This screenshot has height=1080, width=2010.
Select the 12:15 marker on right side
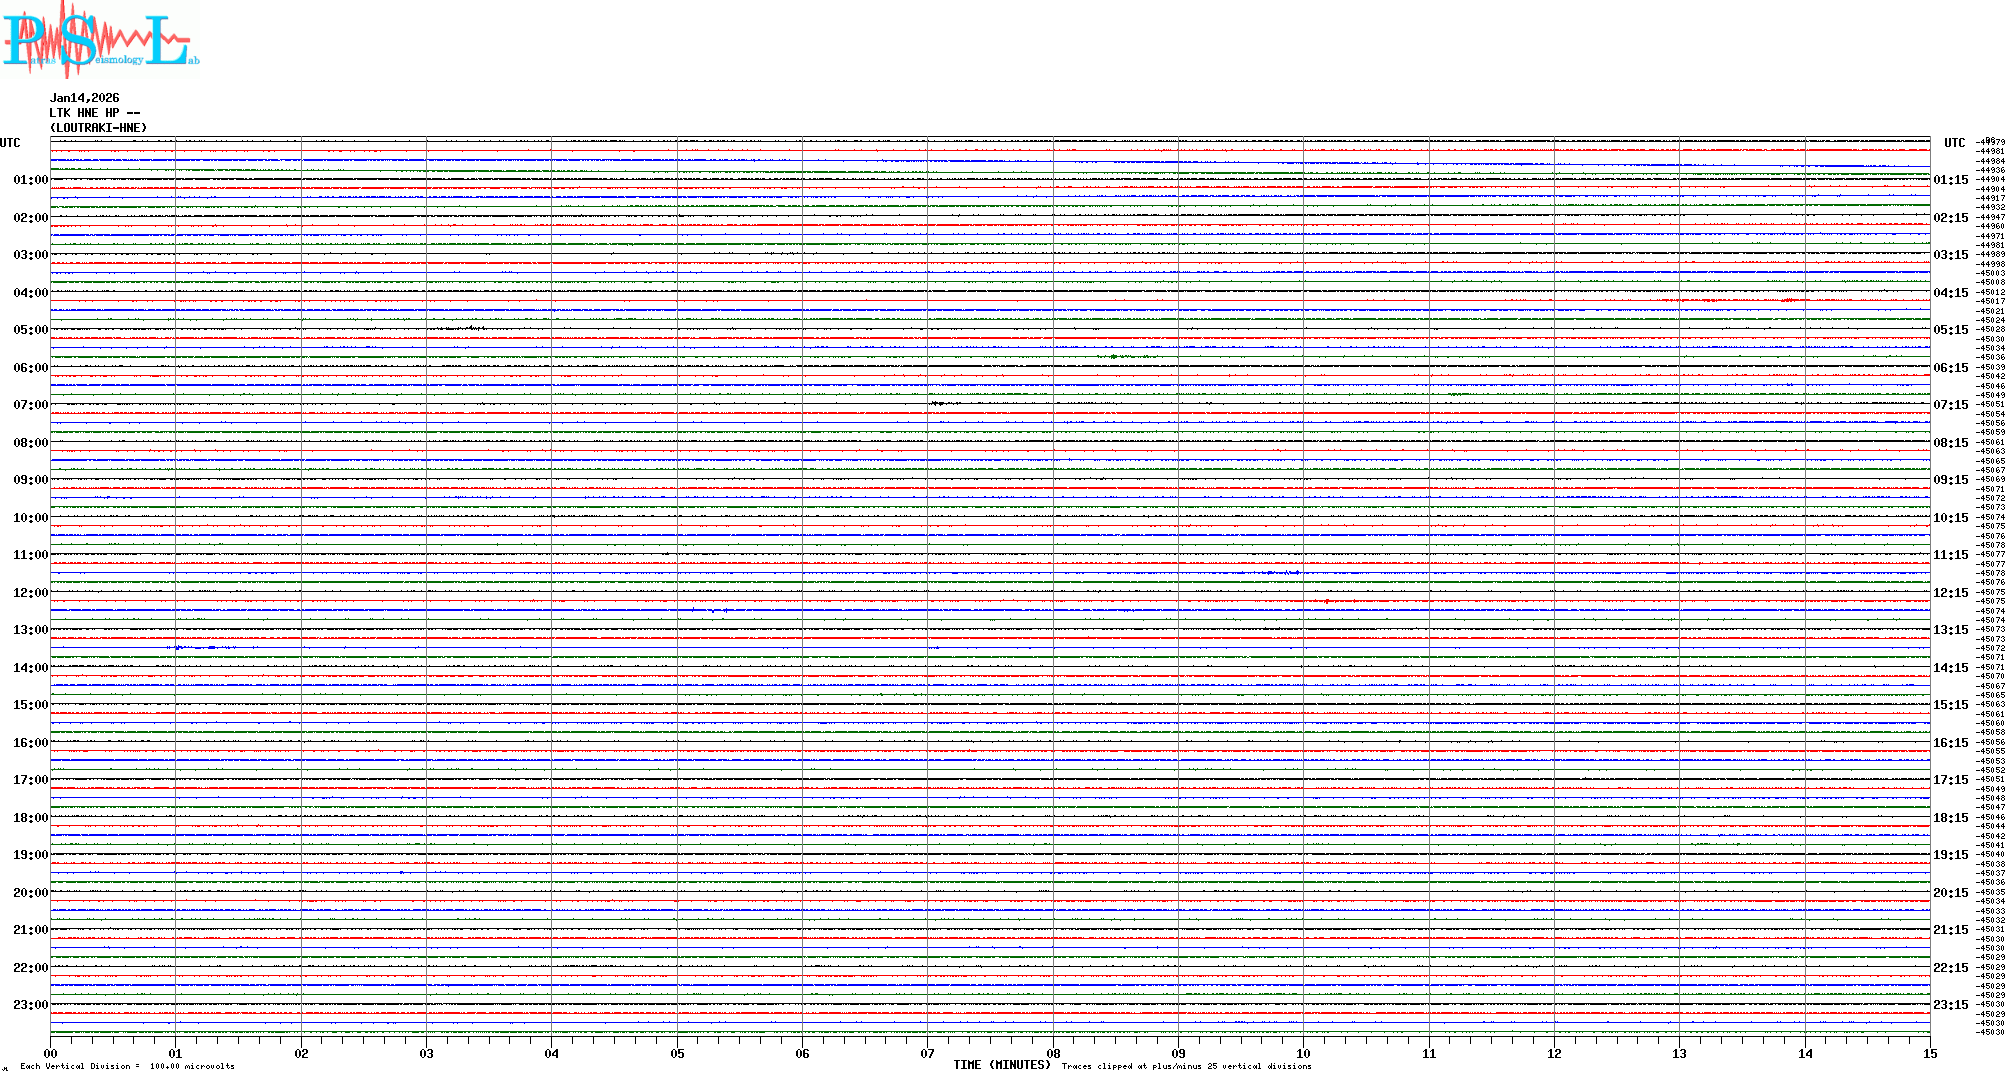(1950, 593)
